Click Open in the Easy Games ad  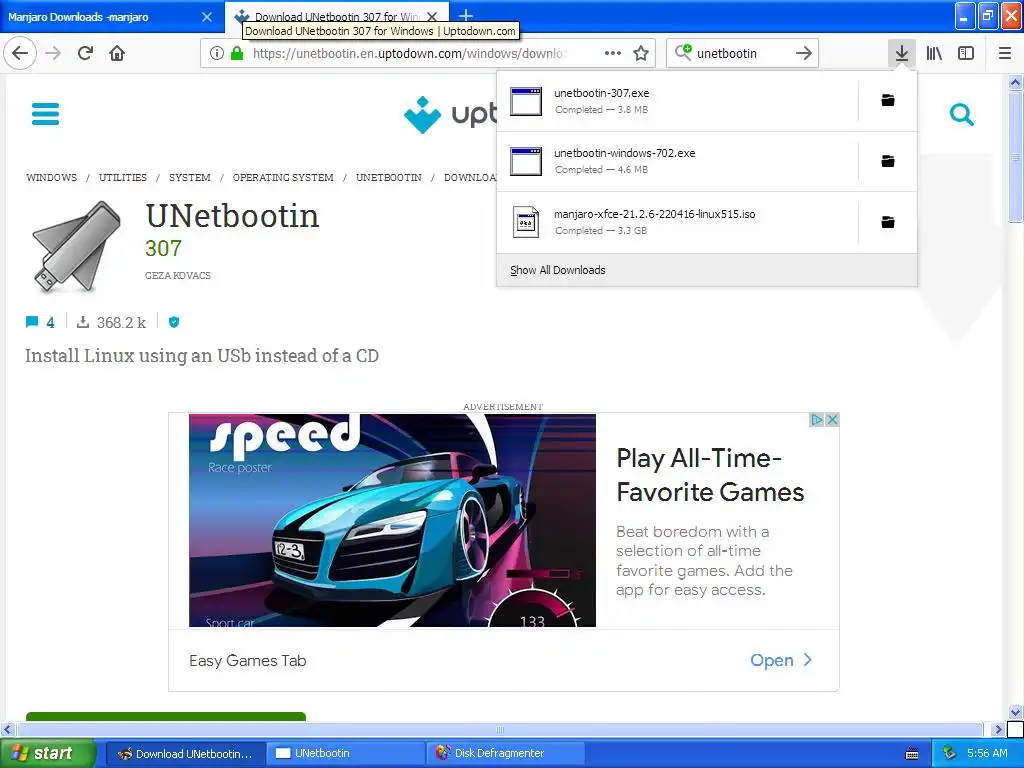(781, 660)
